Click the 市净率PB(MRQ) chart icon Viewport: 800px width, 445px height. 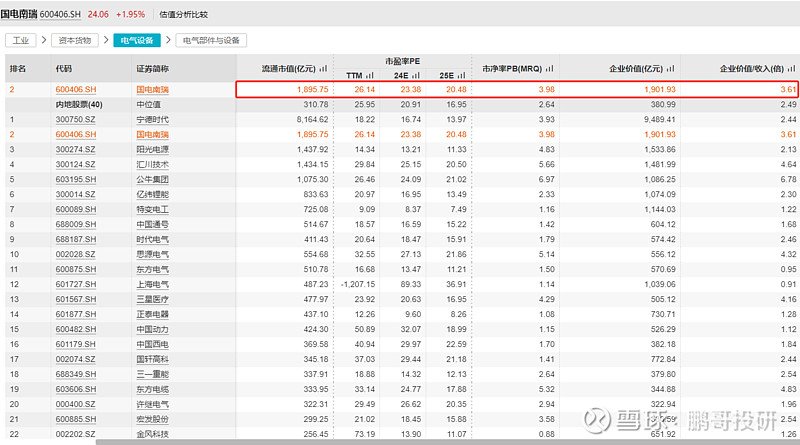549,68
